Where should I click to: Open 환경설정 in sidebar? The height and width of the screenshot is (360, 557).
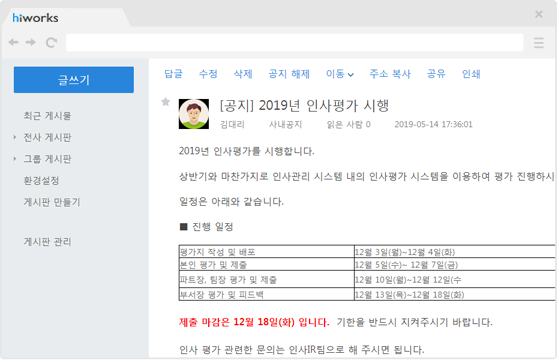pyautogui.click(x=41, y=181)
